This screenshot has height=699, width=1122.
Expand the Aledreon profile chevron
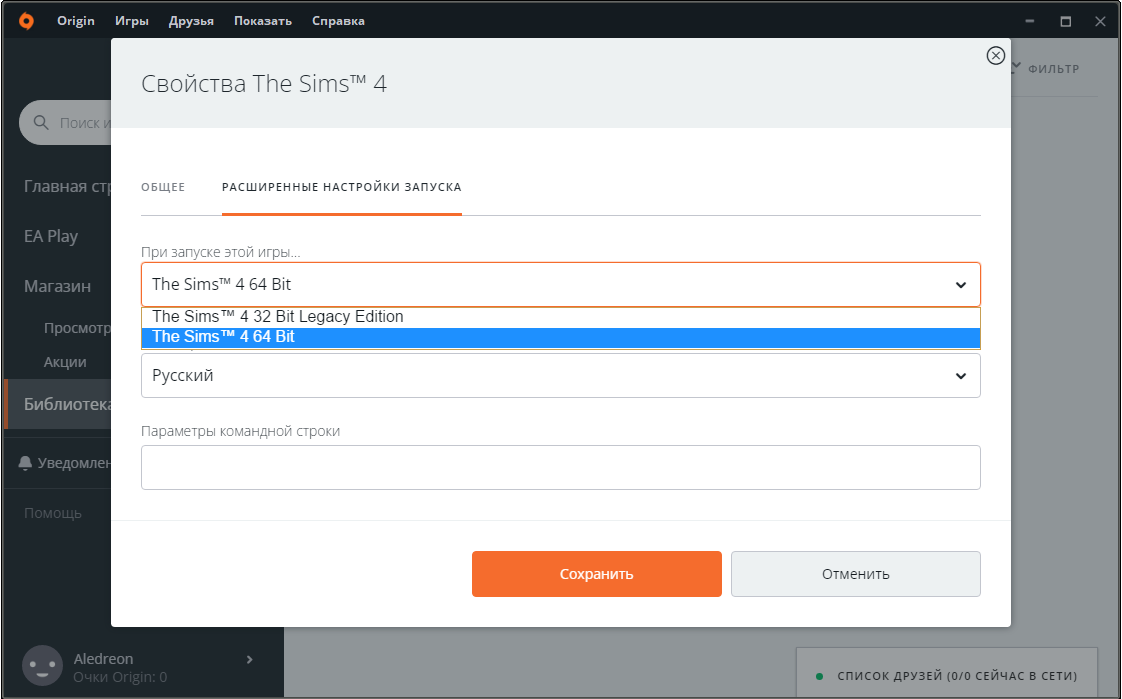tap(250, 660)
